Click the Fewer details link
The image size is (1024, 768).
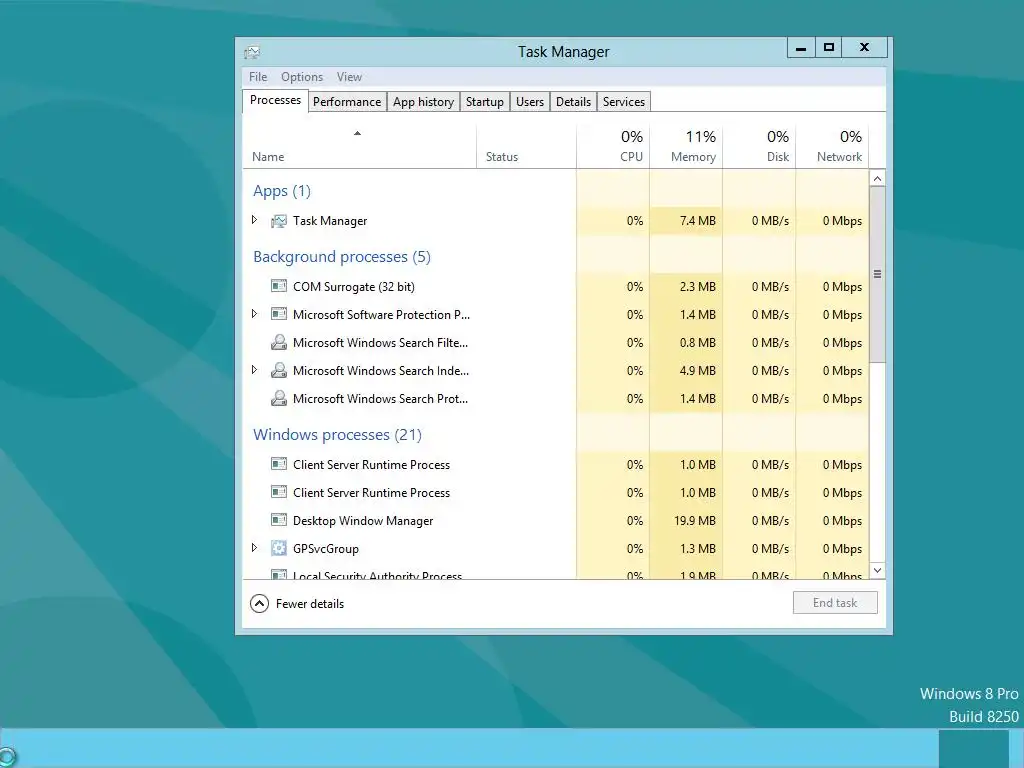point(310,604)
